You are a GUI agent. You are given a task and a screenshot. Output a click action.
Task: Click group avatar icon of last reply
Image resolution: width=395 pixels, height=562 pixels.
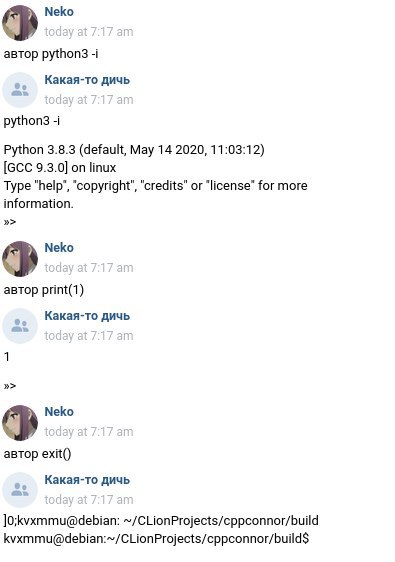coord(20,490)
